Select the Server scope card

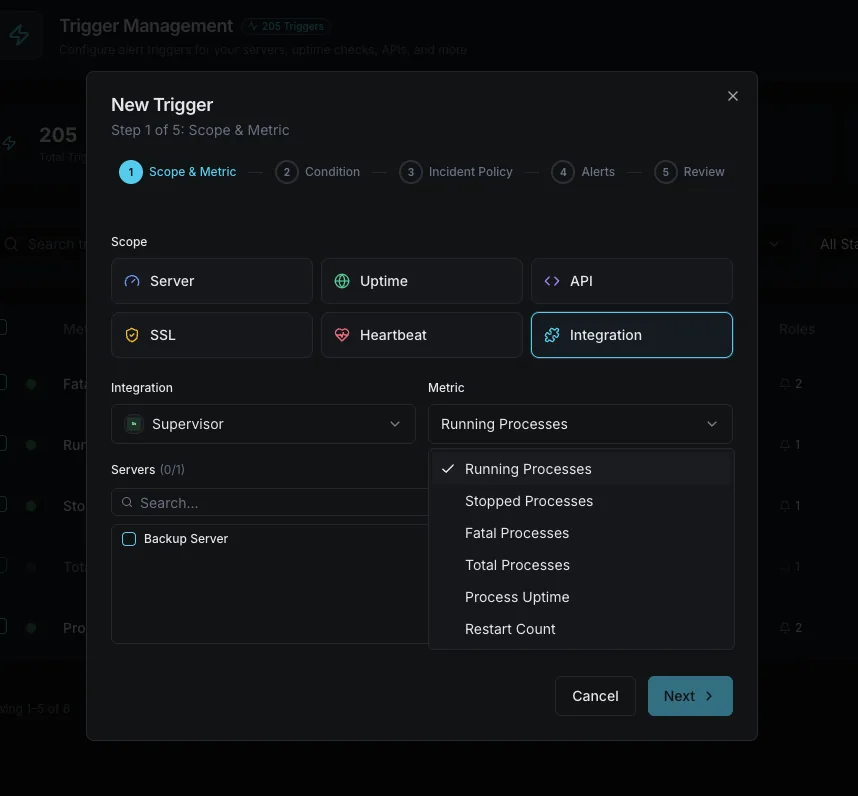212,281
